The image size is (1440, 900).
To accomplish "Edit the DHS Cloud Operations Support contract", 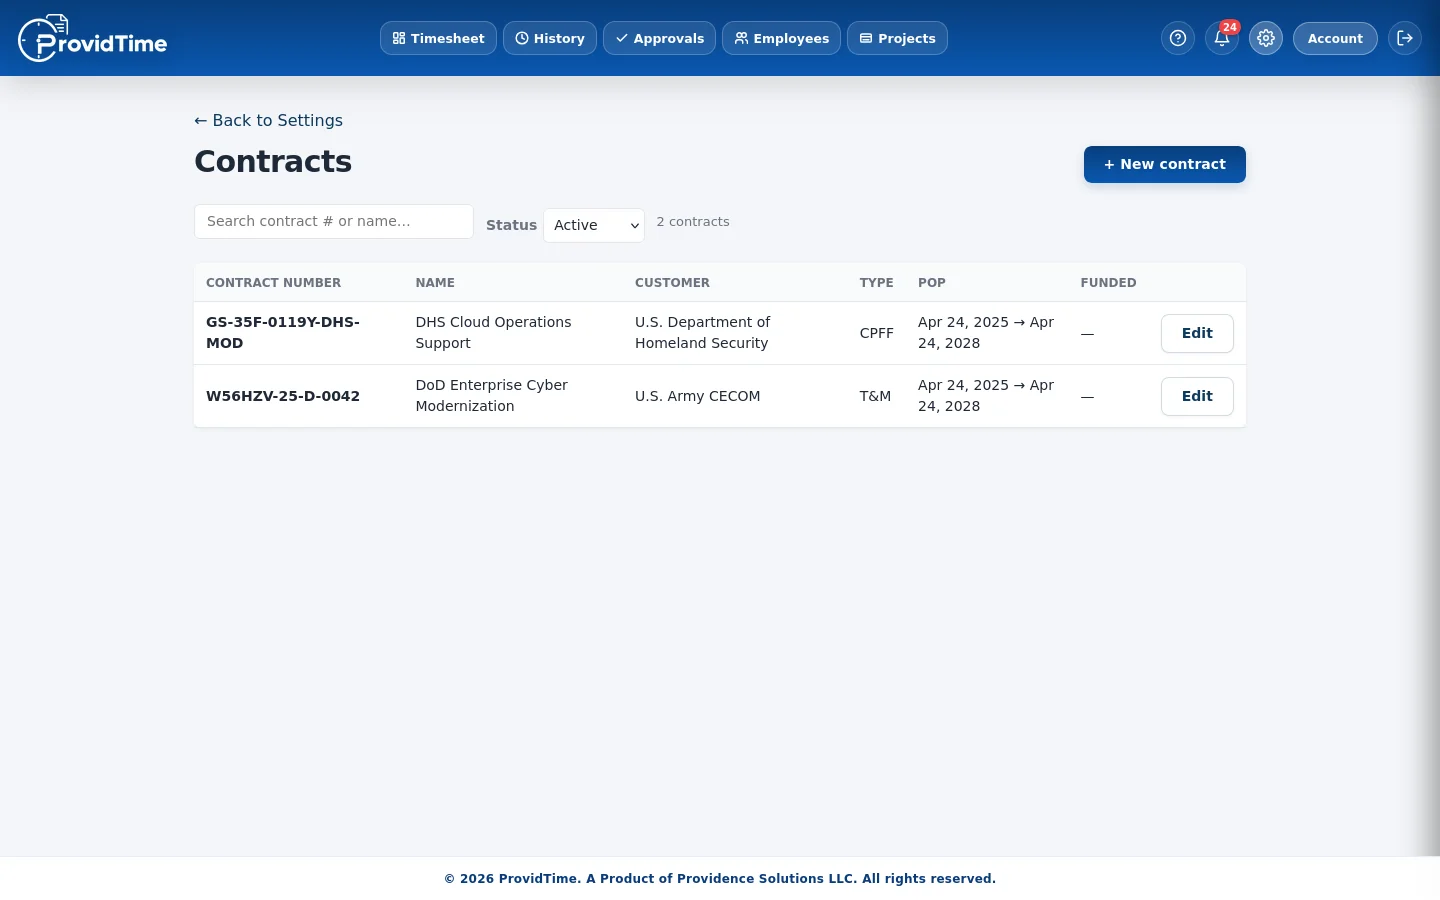I will pos(1197,333).
